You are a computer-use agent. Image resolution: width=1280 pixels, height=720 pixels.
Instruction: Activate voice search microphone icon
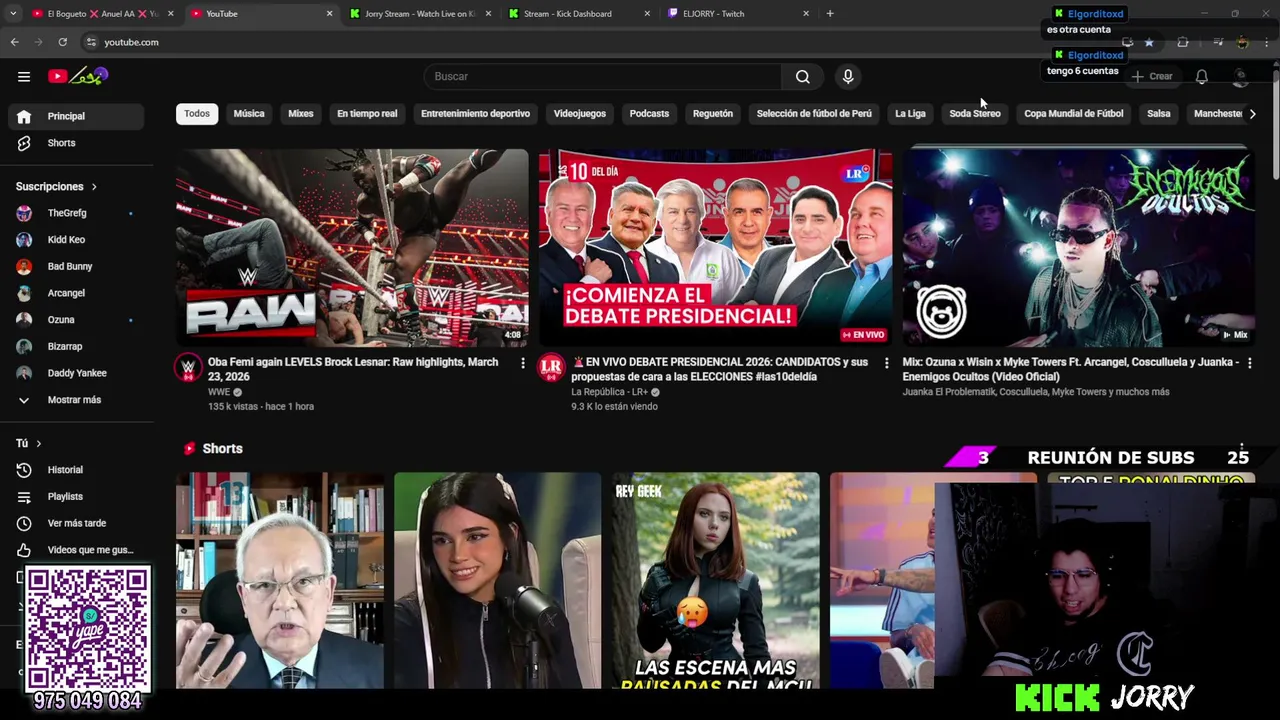[848, 76]
